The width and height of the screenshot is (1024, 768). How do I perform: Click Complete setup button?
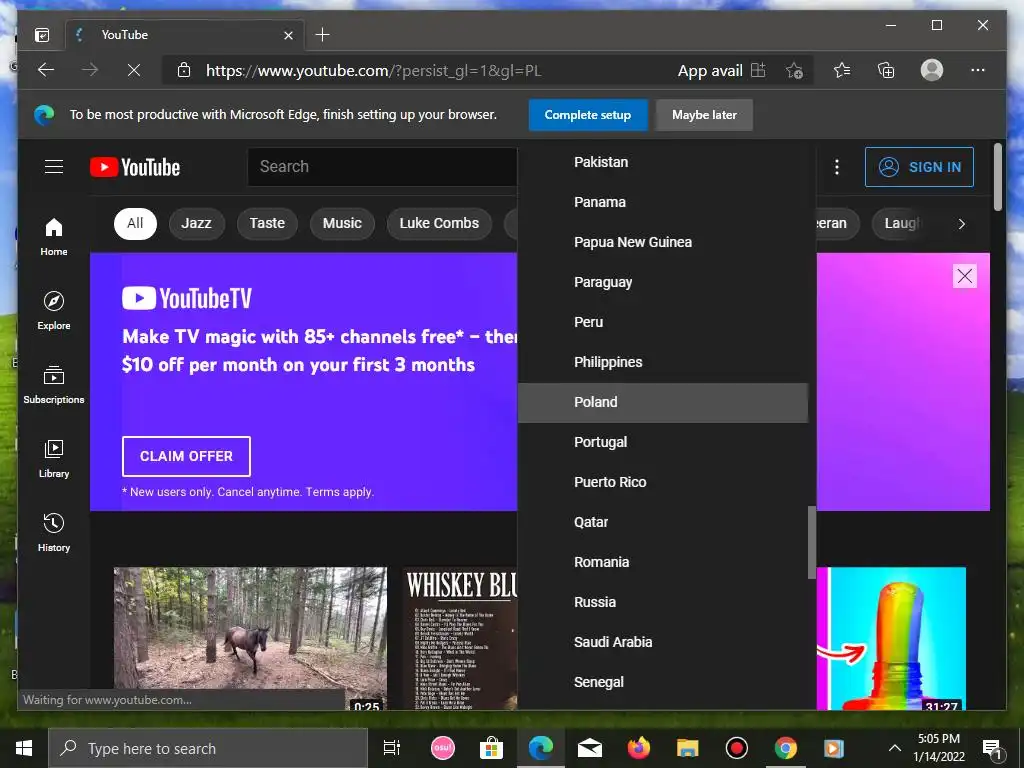point(588,115)
